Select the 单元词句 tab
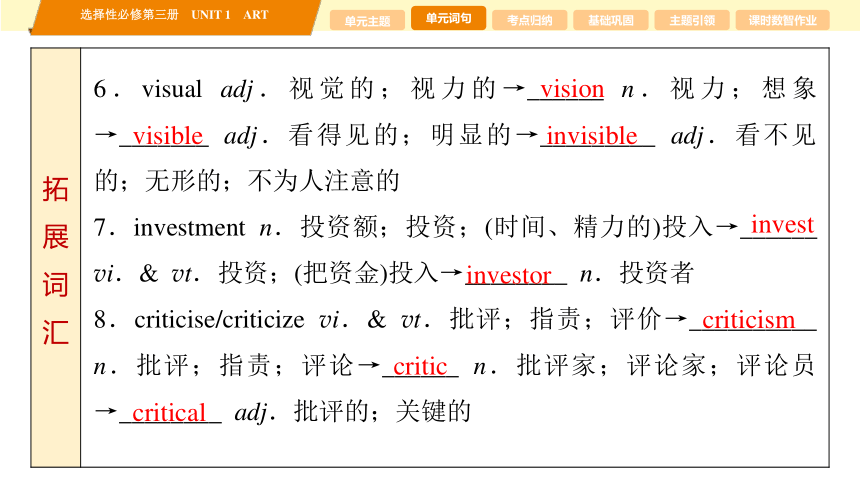This screenshot has width=860, height=484. [448, 18]
